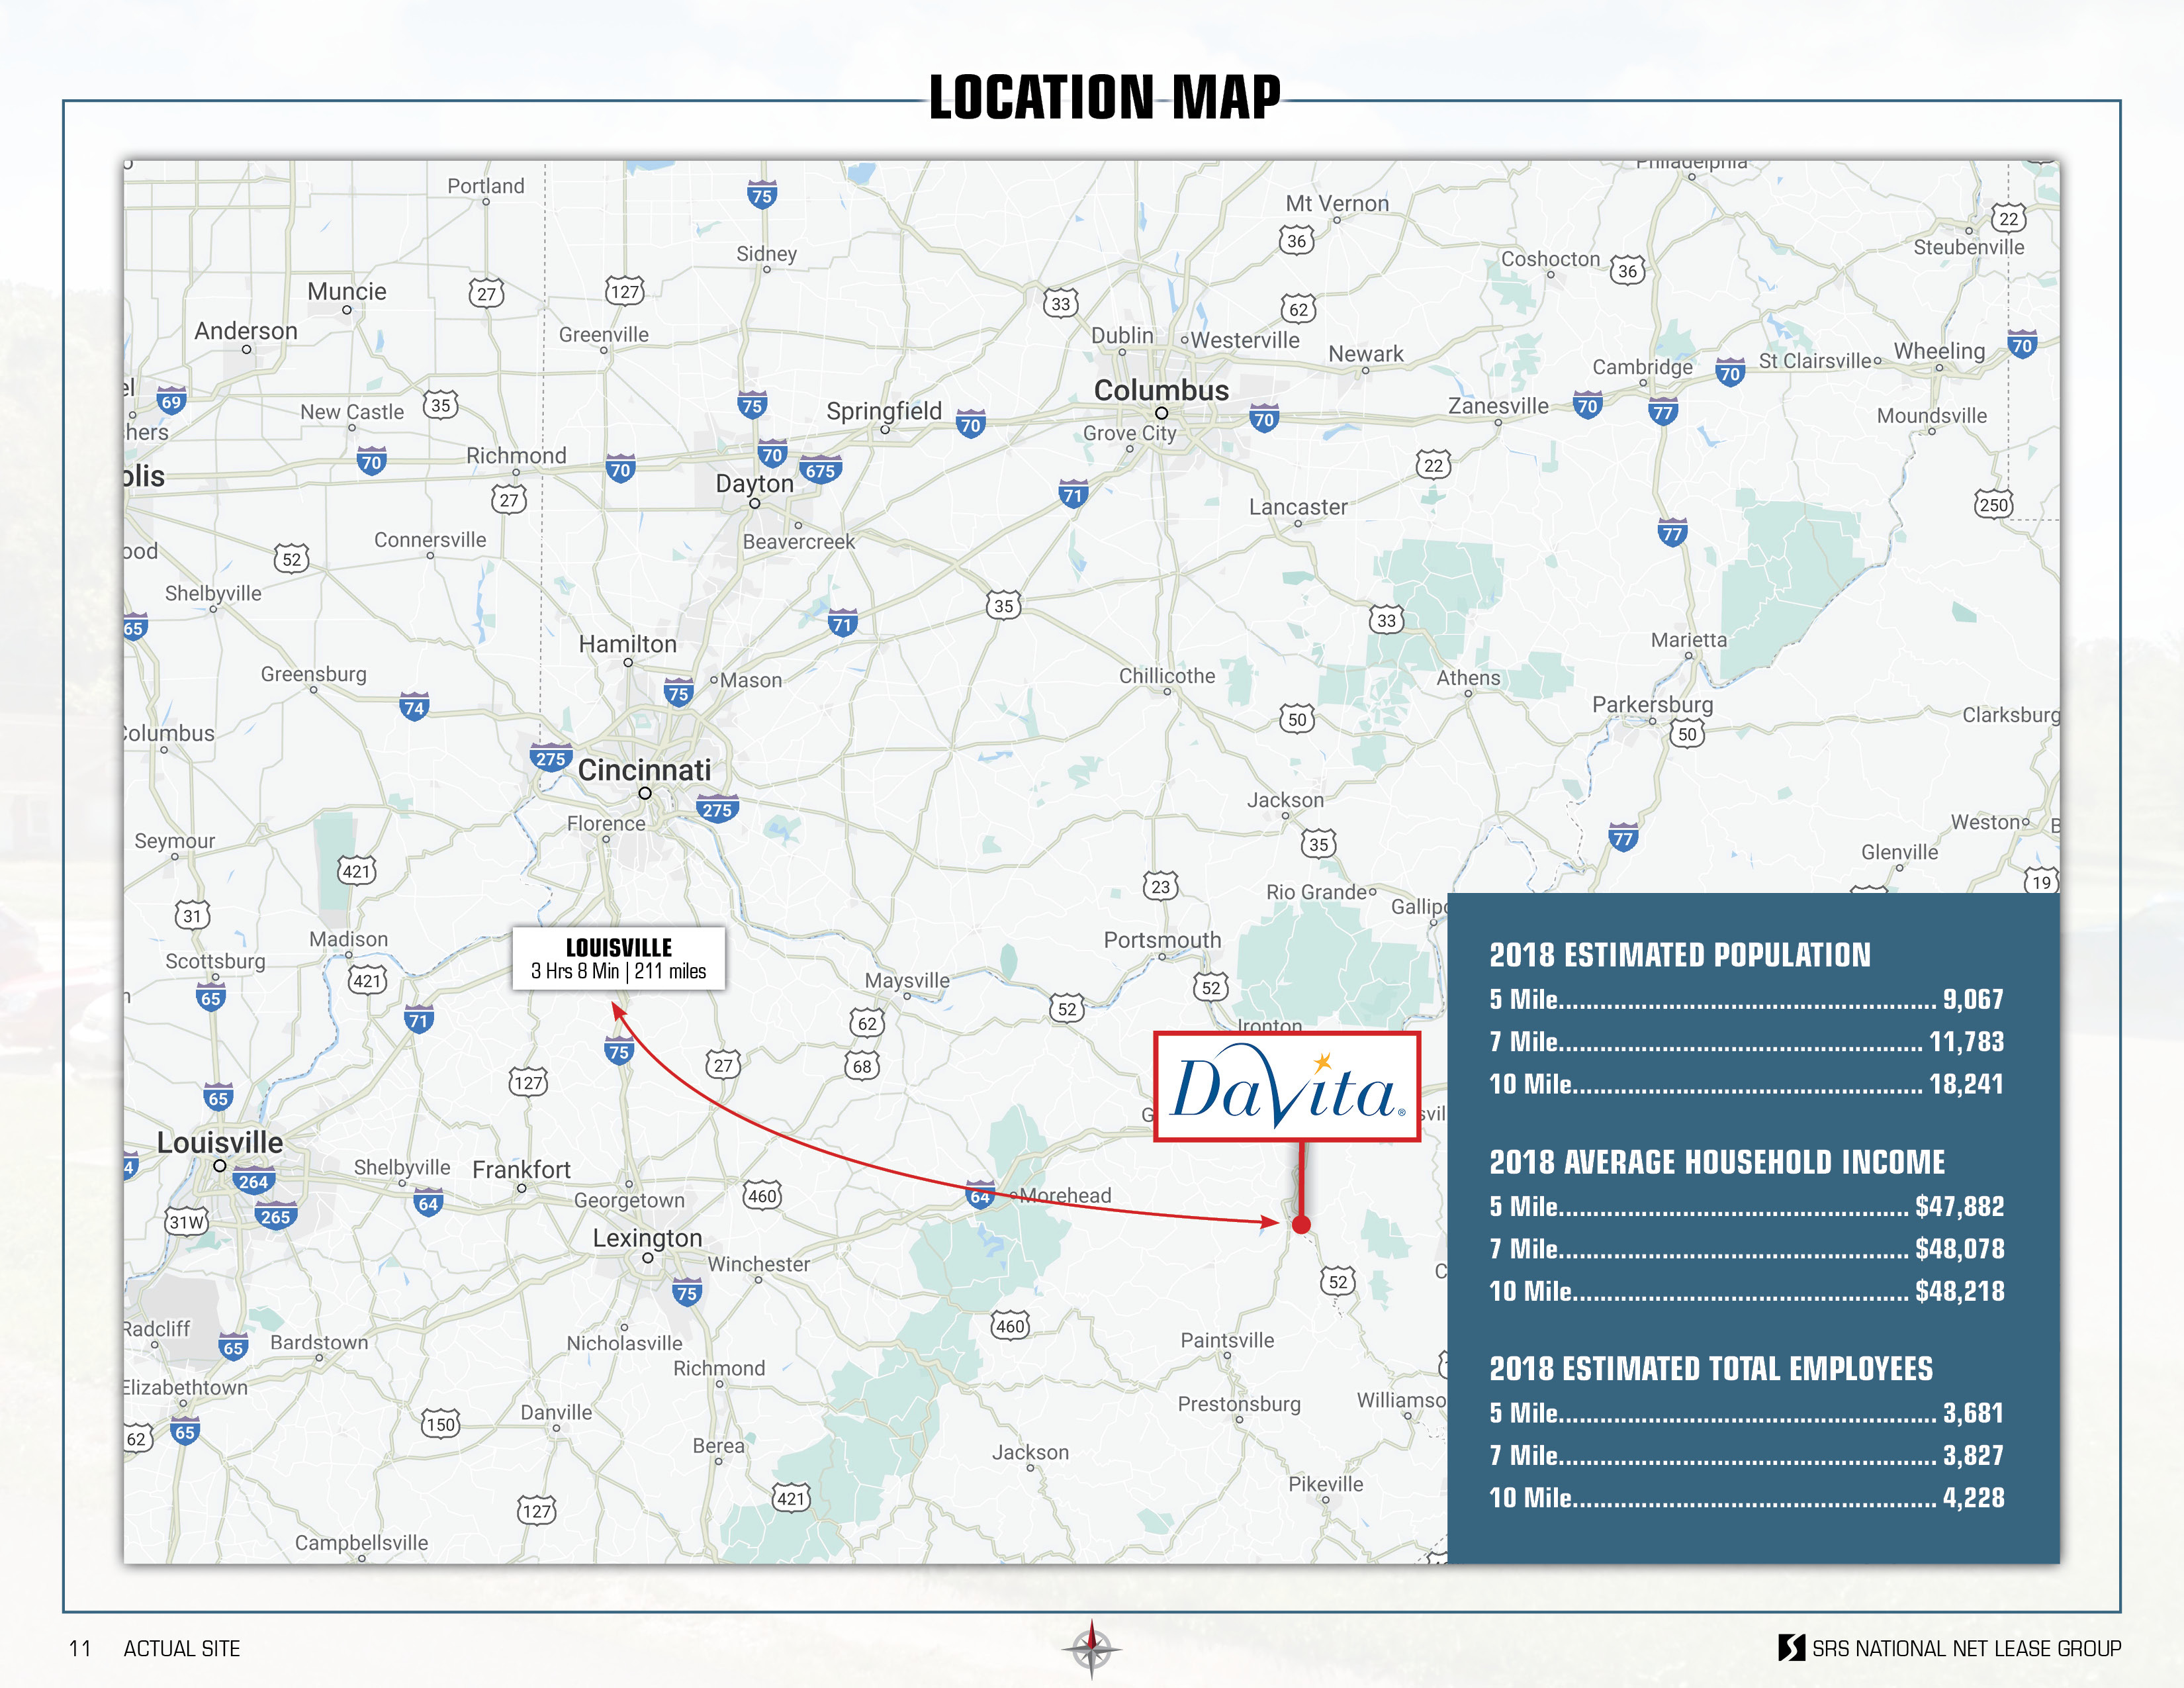This screenshot has height=1688, width=2184.
Task: Click the I-275 shield west of Cincinnati
Action: click(x=551, y=757)
